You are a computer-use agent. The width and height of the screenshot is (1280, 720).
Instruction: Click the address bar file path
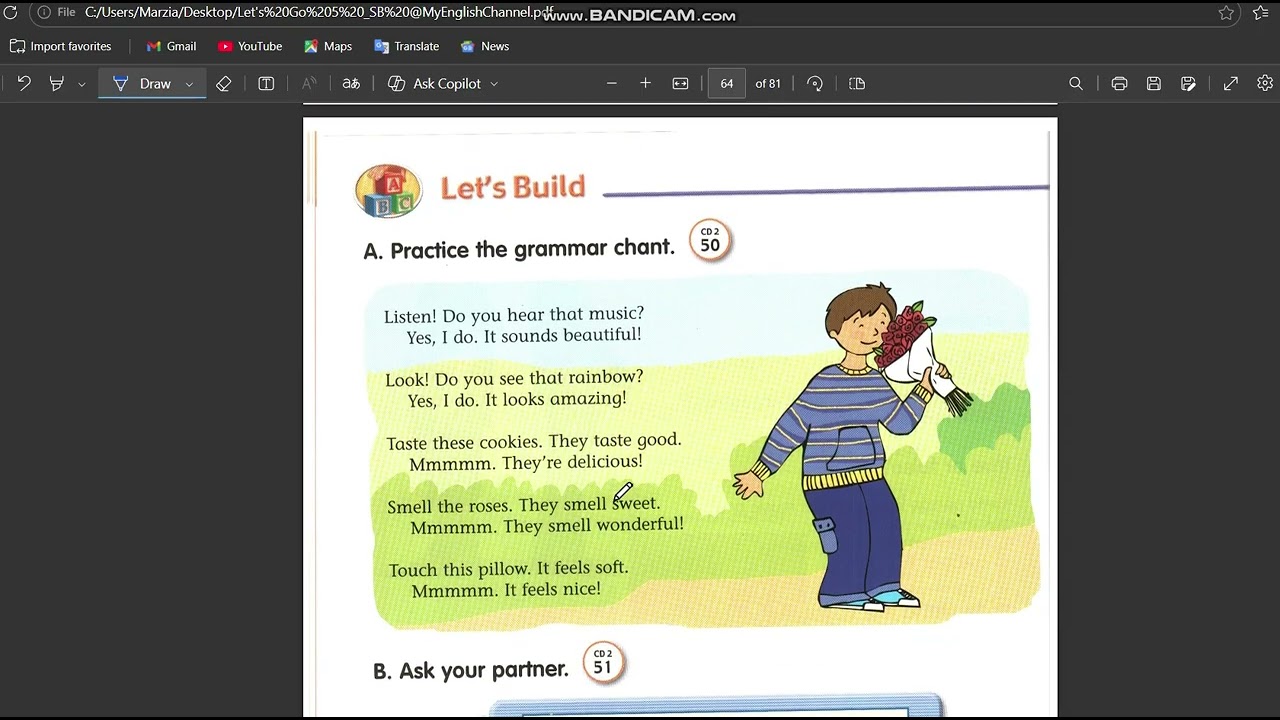click(319, 13)
